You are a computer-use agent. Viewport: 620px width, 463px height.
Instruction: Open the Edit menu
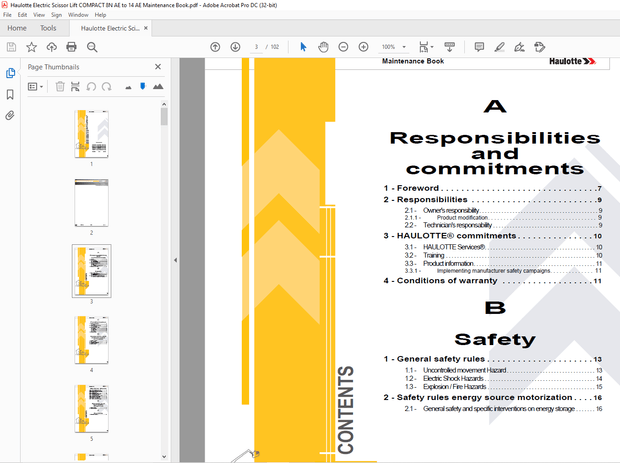pos(22,15)
